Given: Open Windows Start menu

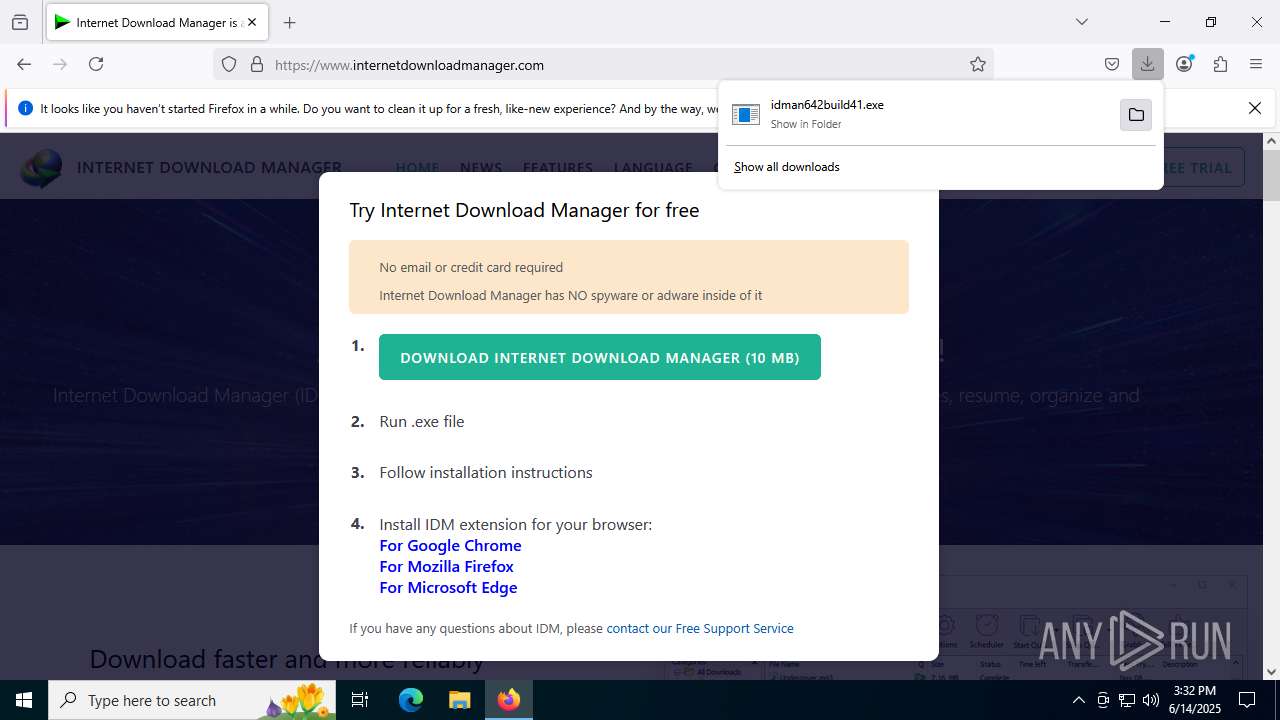Looking at the screenshot, I should click(24, 700).
